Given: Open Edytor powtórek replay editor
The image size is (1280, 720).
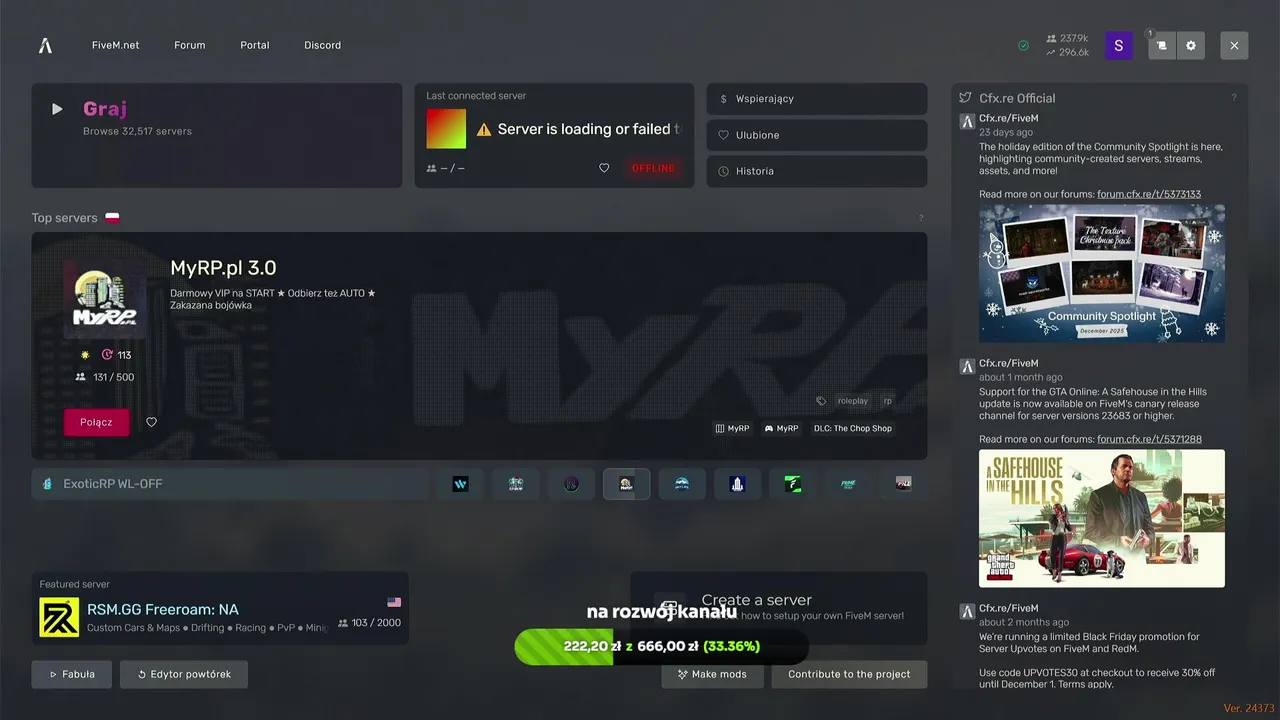Looking at the screenshot, I should point(184,674).
